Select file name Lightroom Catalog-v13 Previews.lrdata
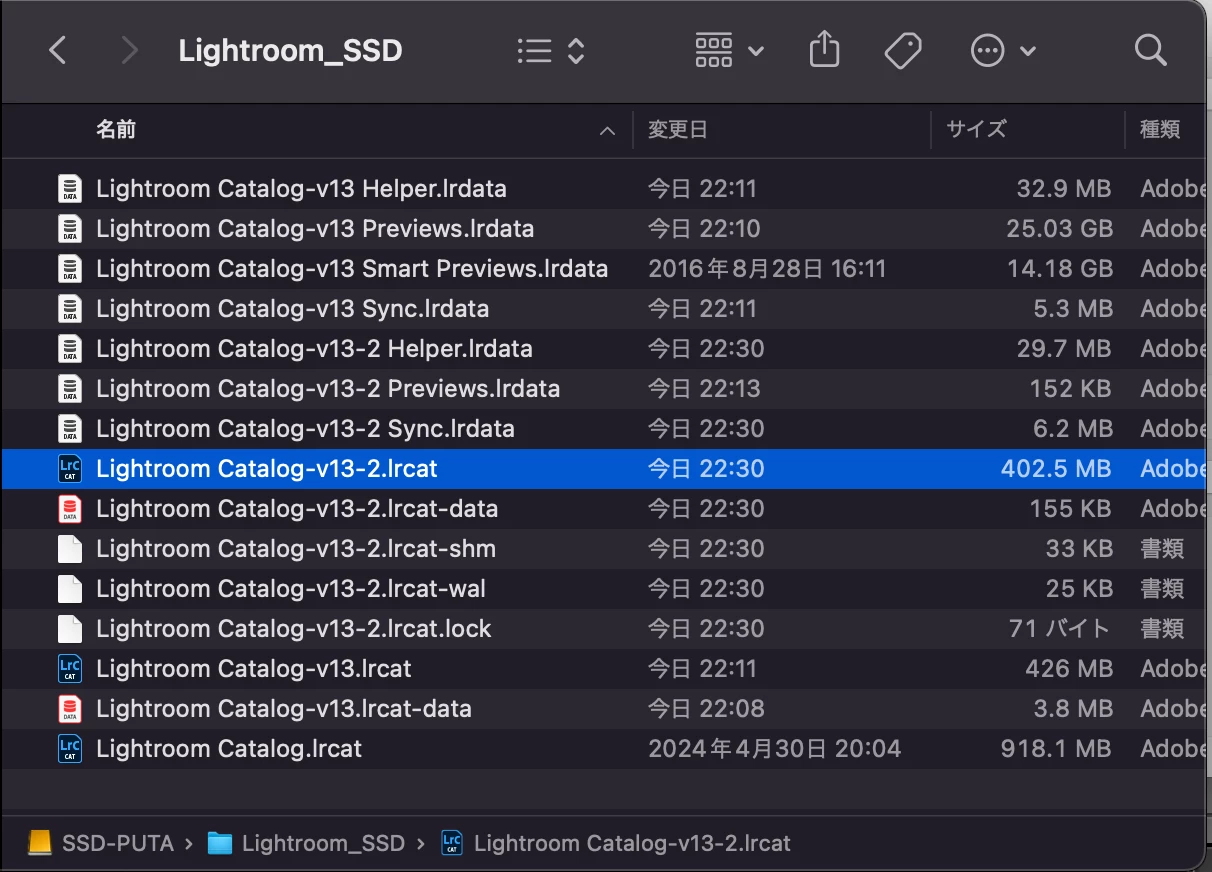Image resolution: width=1212 pixels, height=872 pixels. (315, 229)
